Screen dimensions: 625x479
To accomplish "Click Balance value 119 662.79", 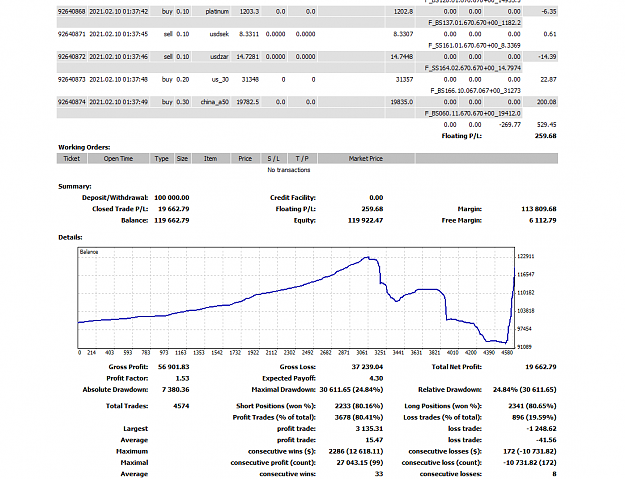I will click(172, 220).
